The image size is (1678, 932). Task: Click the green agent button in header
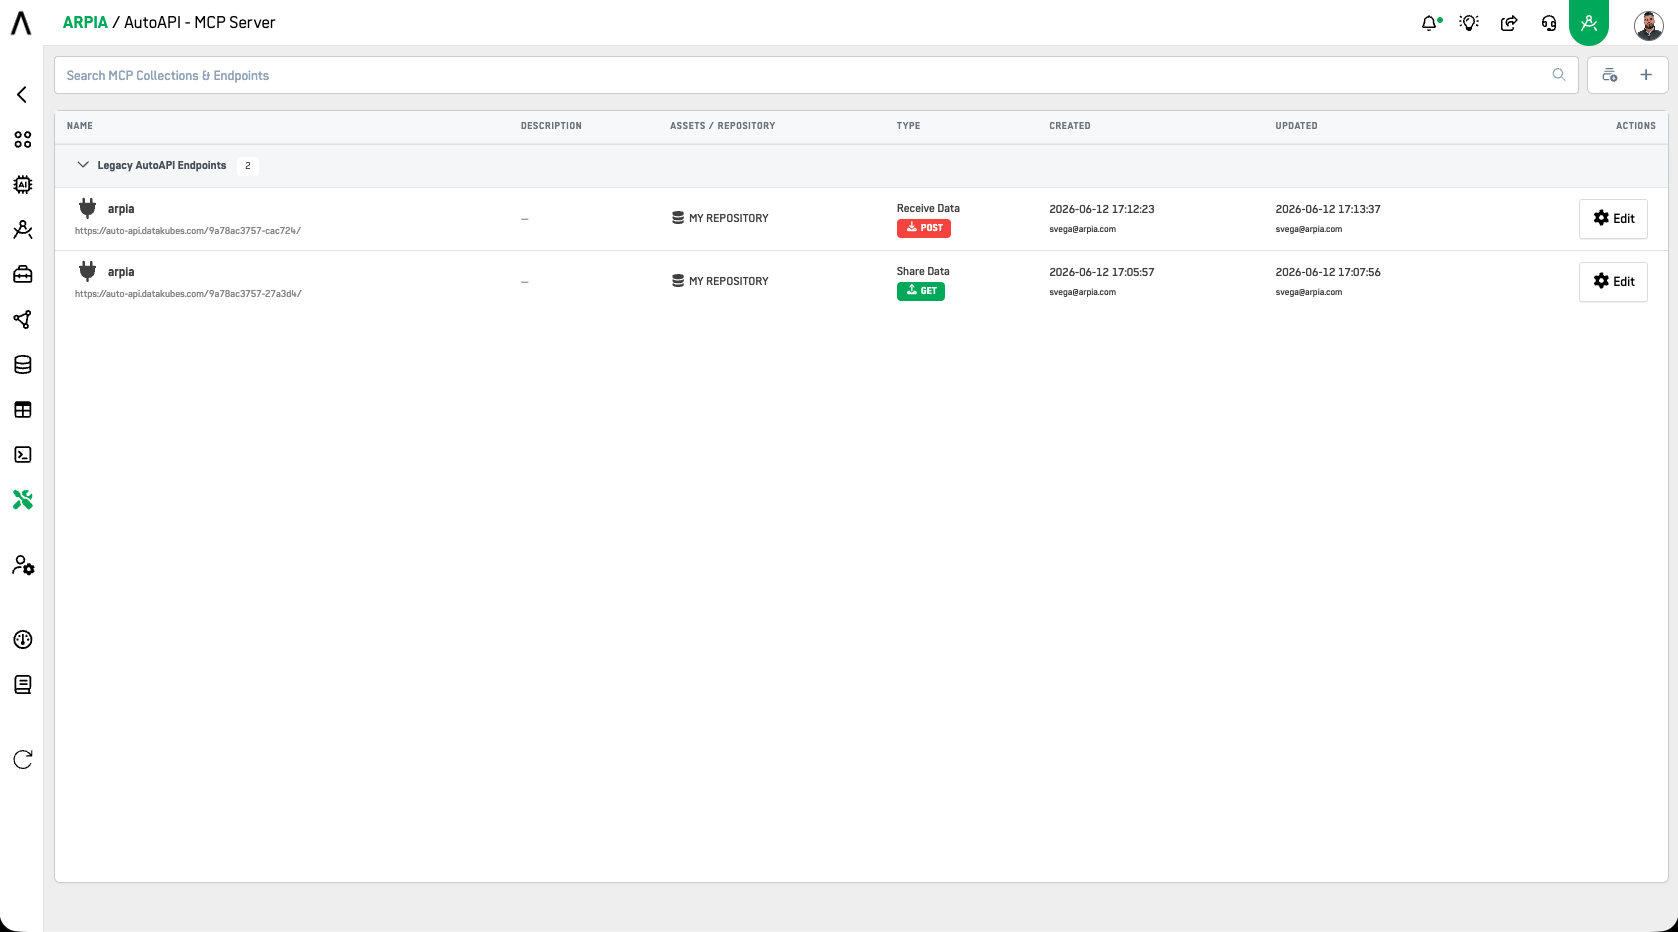coord(1589,22)
